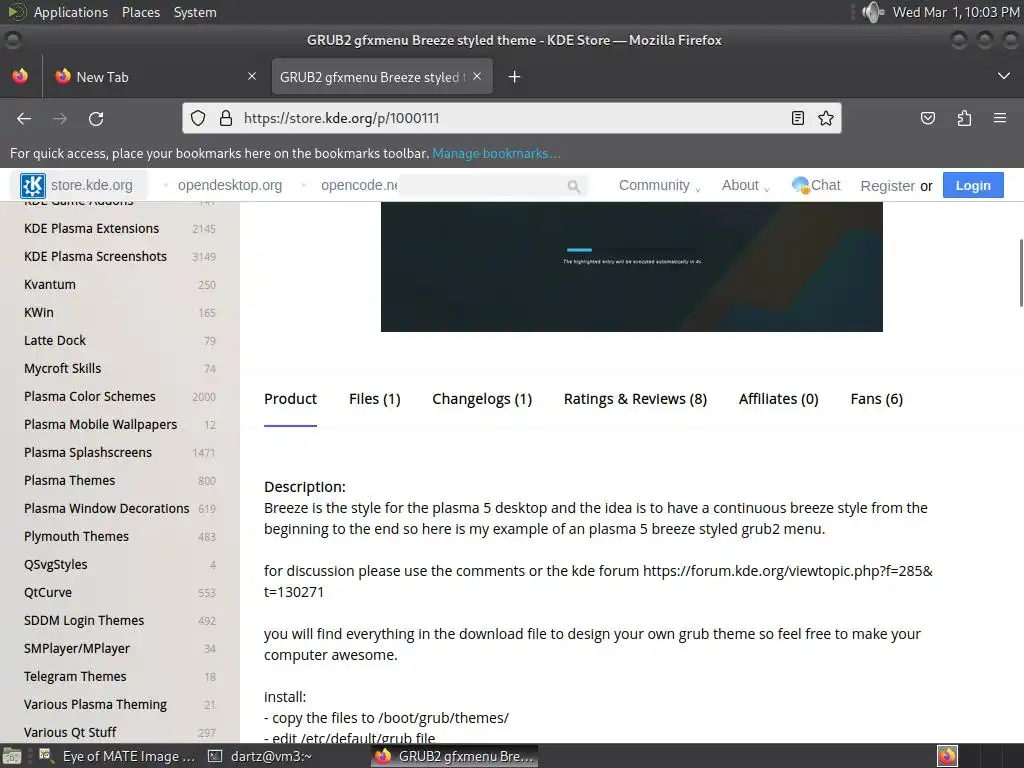
Task: Open the Fans (6) tab
Action: point(876,399)
